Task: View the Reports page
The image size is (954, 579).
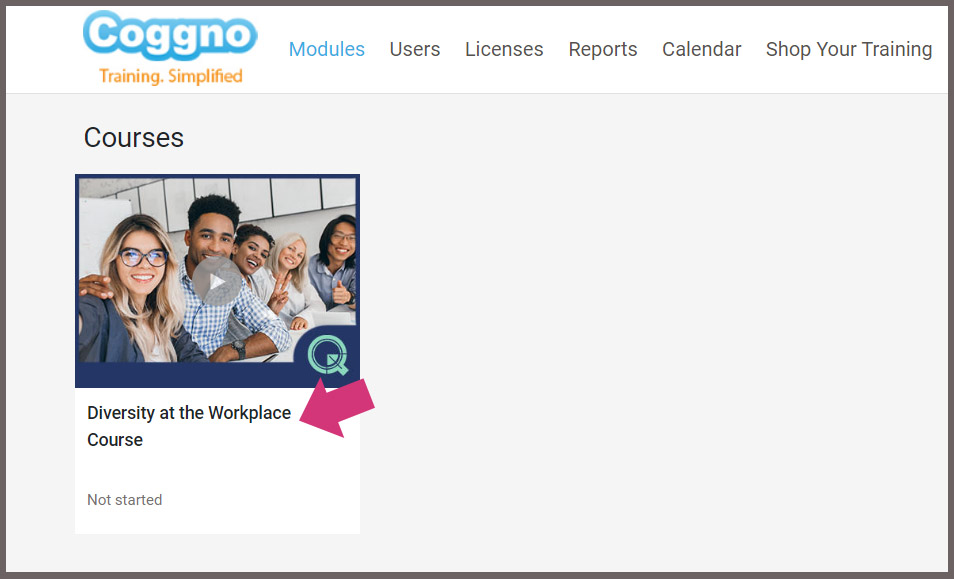Action: pos(603,49)
